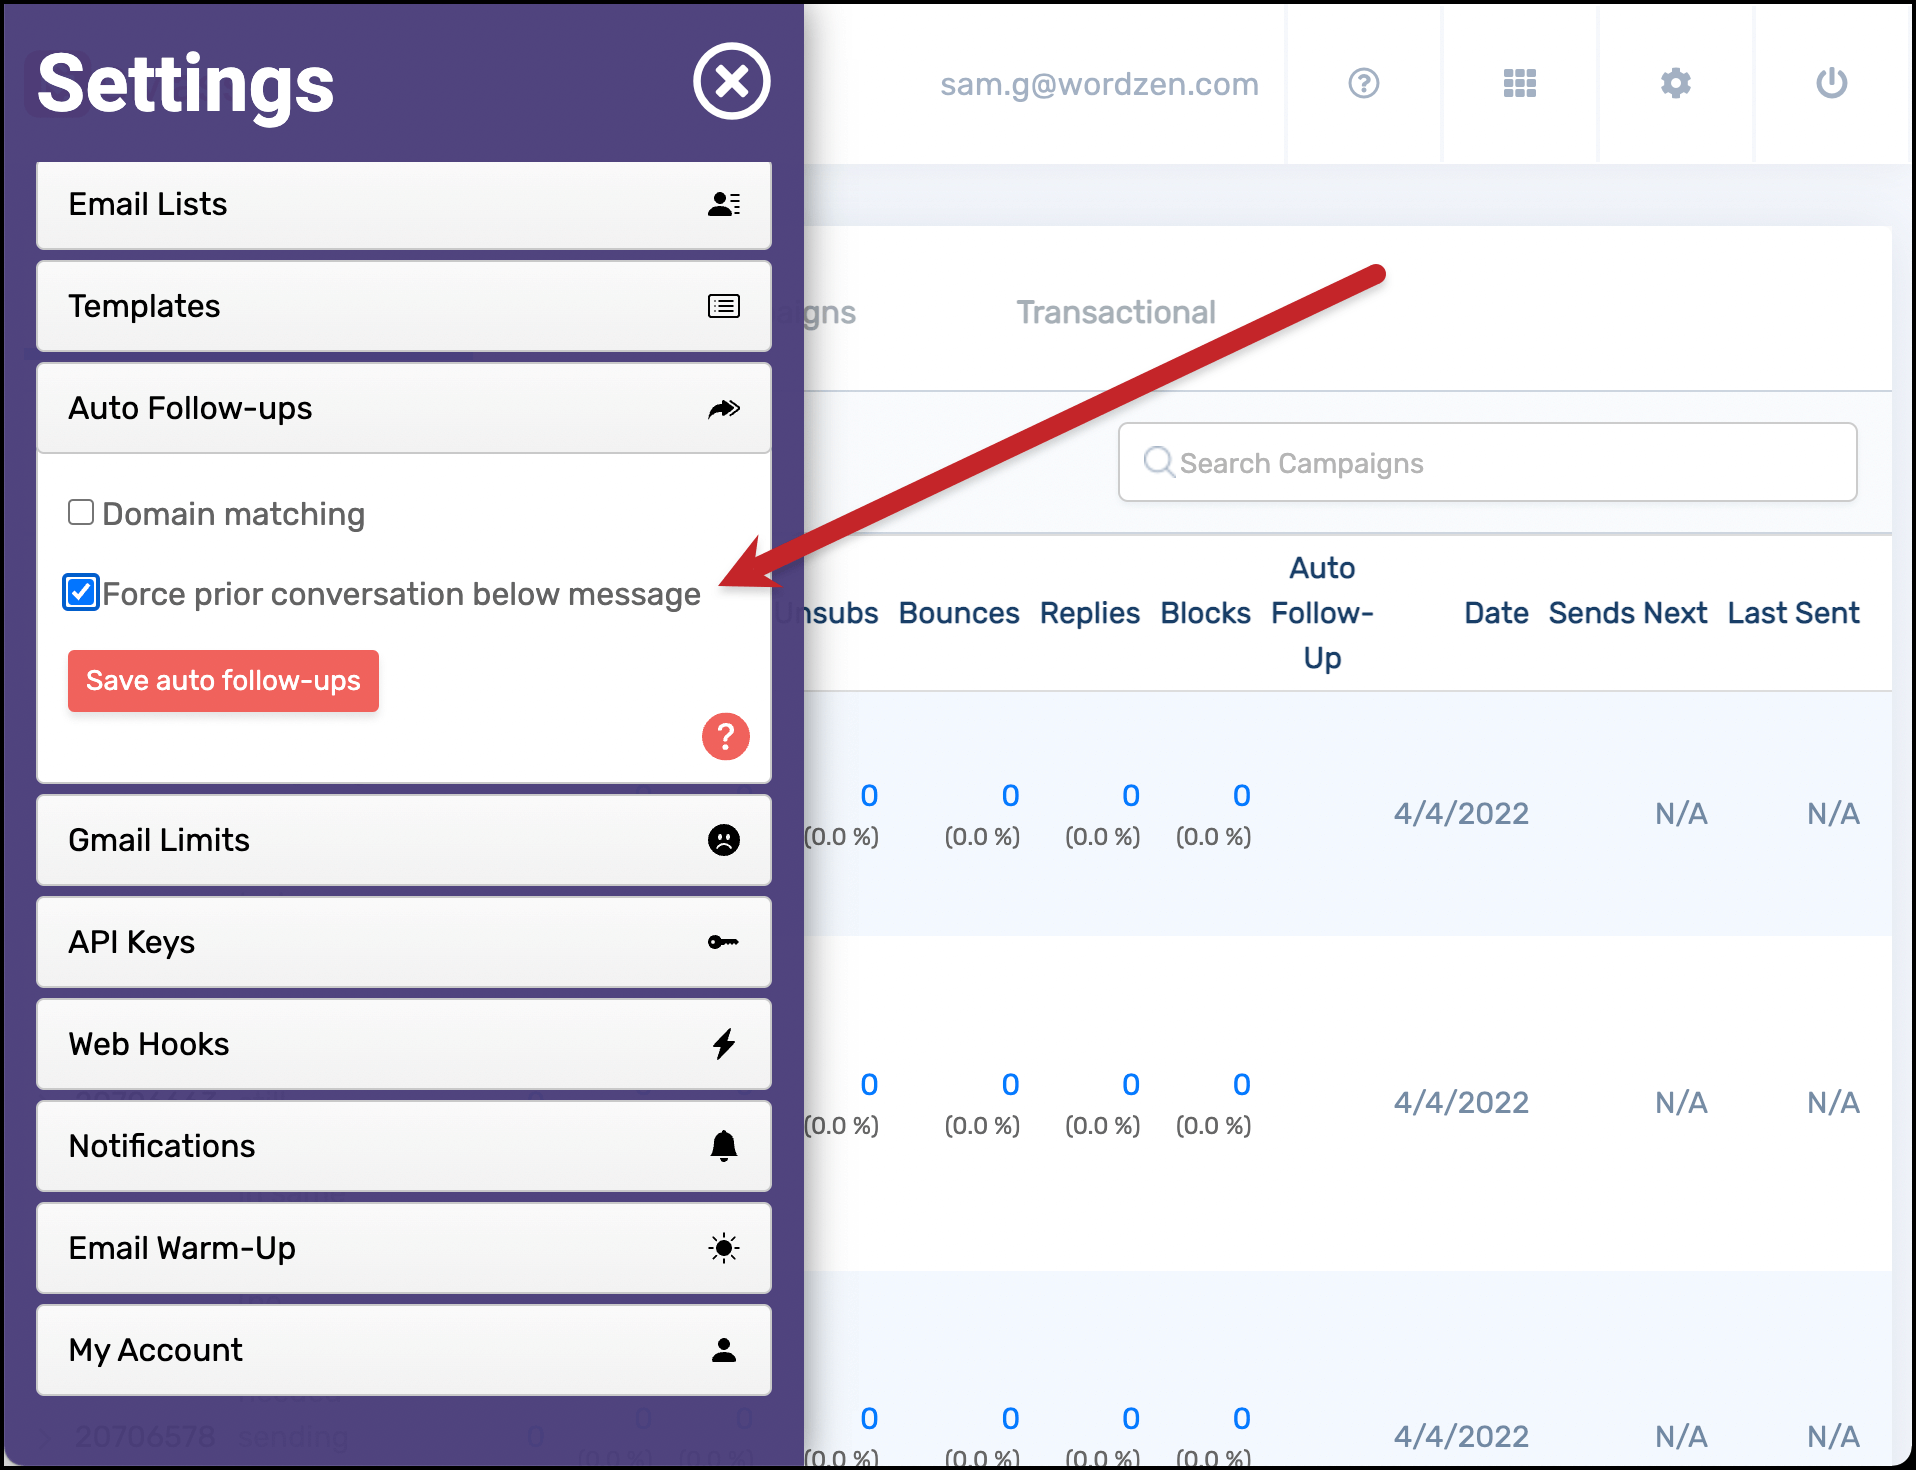This screenshot has height=1470, width=1916.
Task: Click the Templates list icon
Action: point(724,306)
